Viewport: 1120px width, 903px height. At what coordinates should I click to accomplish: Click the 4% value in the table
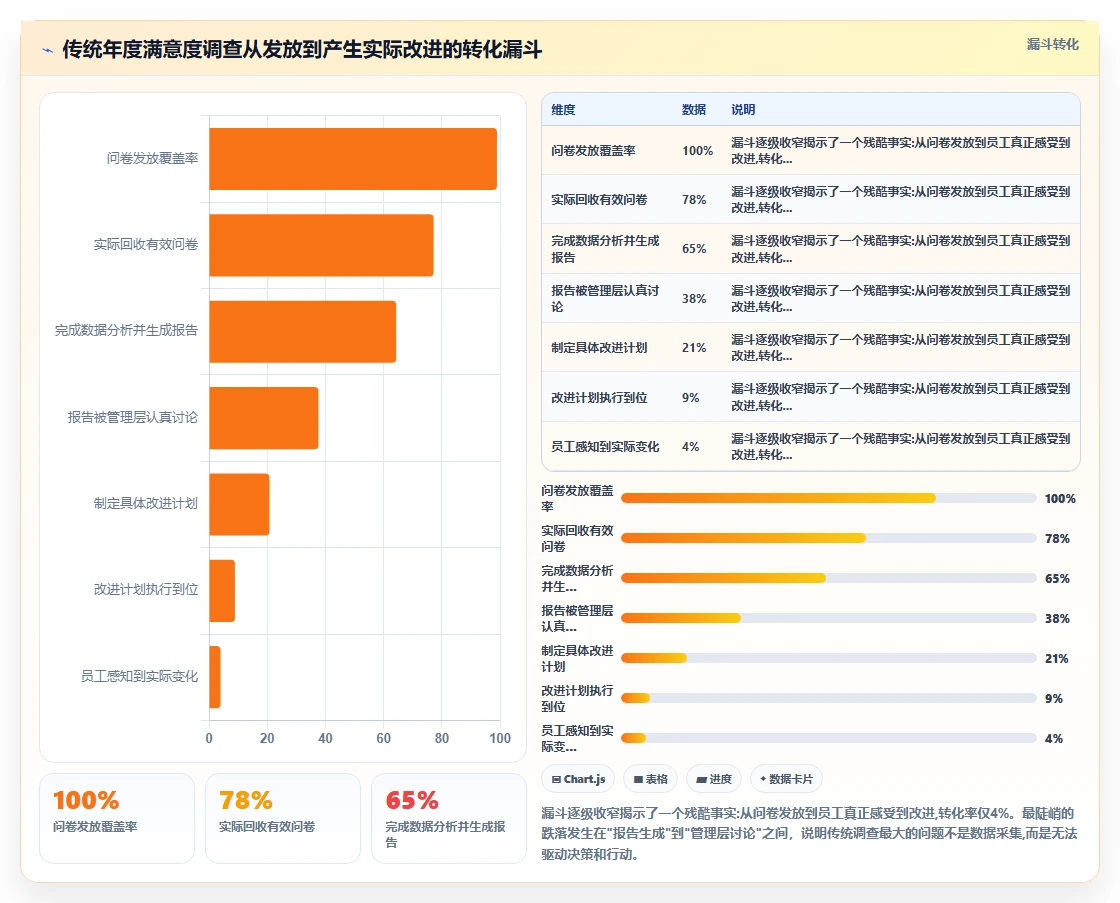pos(690,446)
